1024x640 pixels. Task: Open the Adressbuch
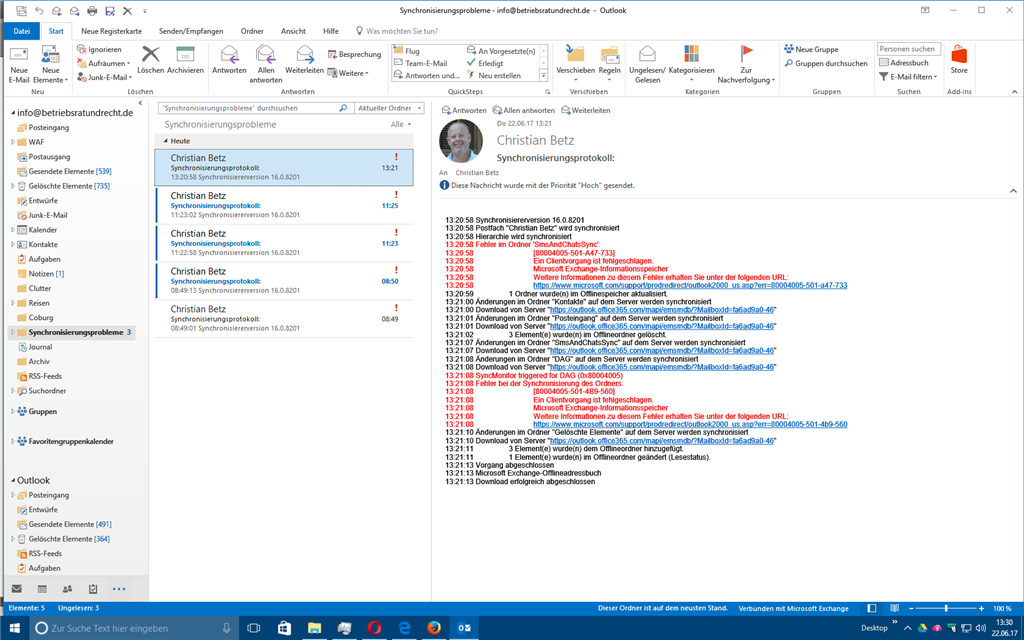[903, 63]
